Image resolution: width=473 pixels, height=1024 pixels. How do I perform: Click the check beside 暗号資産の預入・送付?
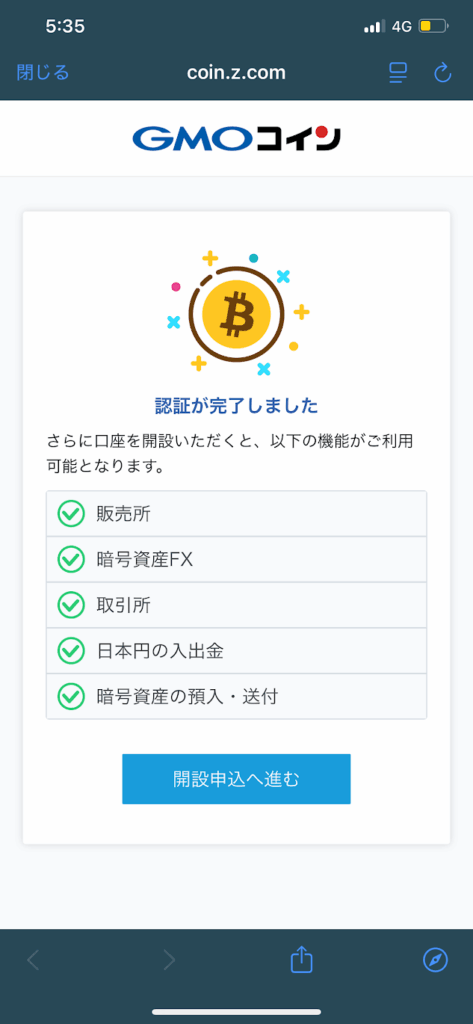[x=71, y=697]
